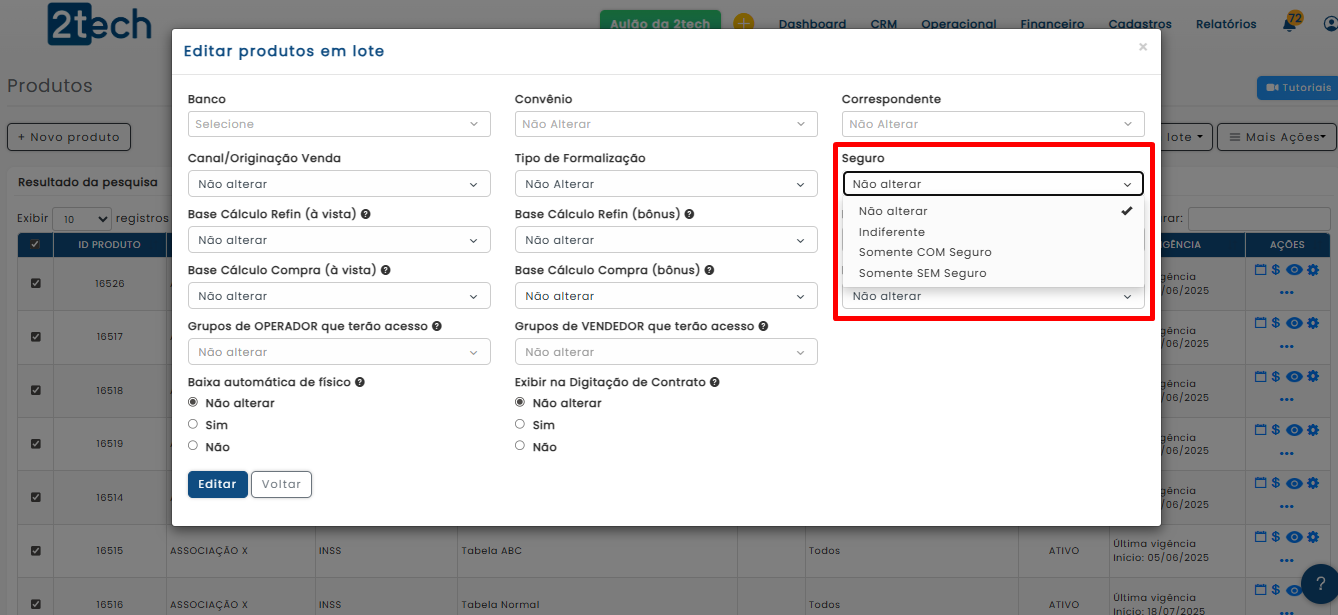Click the Voltar button

(281, 484)
